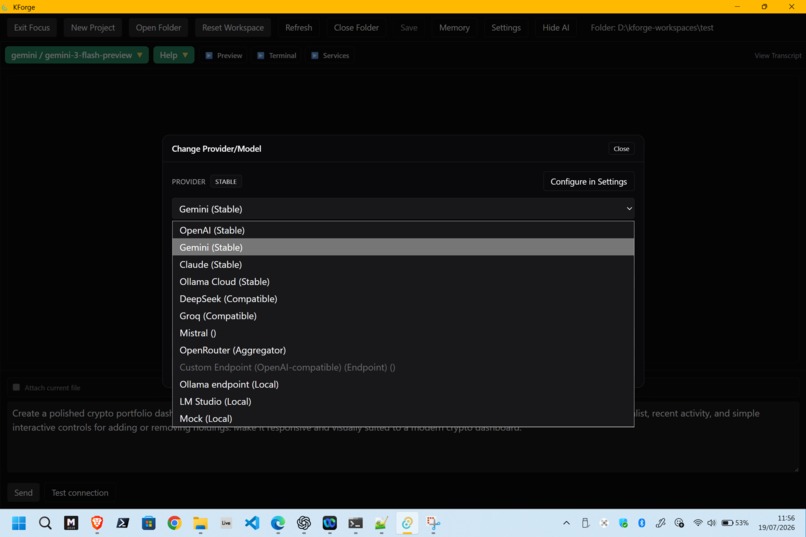Screen dimensions: 806x537
Task: Open gemini-3-flash-preview model dropdown
Action: (x=77, y=55)
